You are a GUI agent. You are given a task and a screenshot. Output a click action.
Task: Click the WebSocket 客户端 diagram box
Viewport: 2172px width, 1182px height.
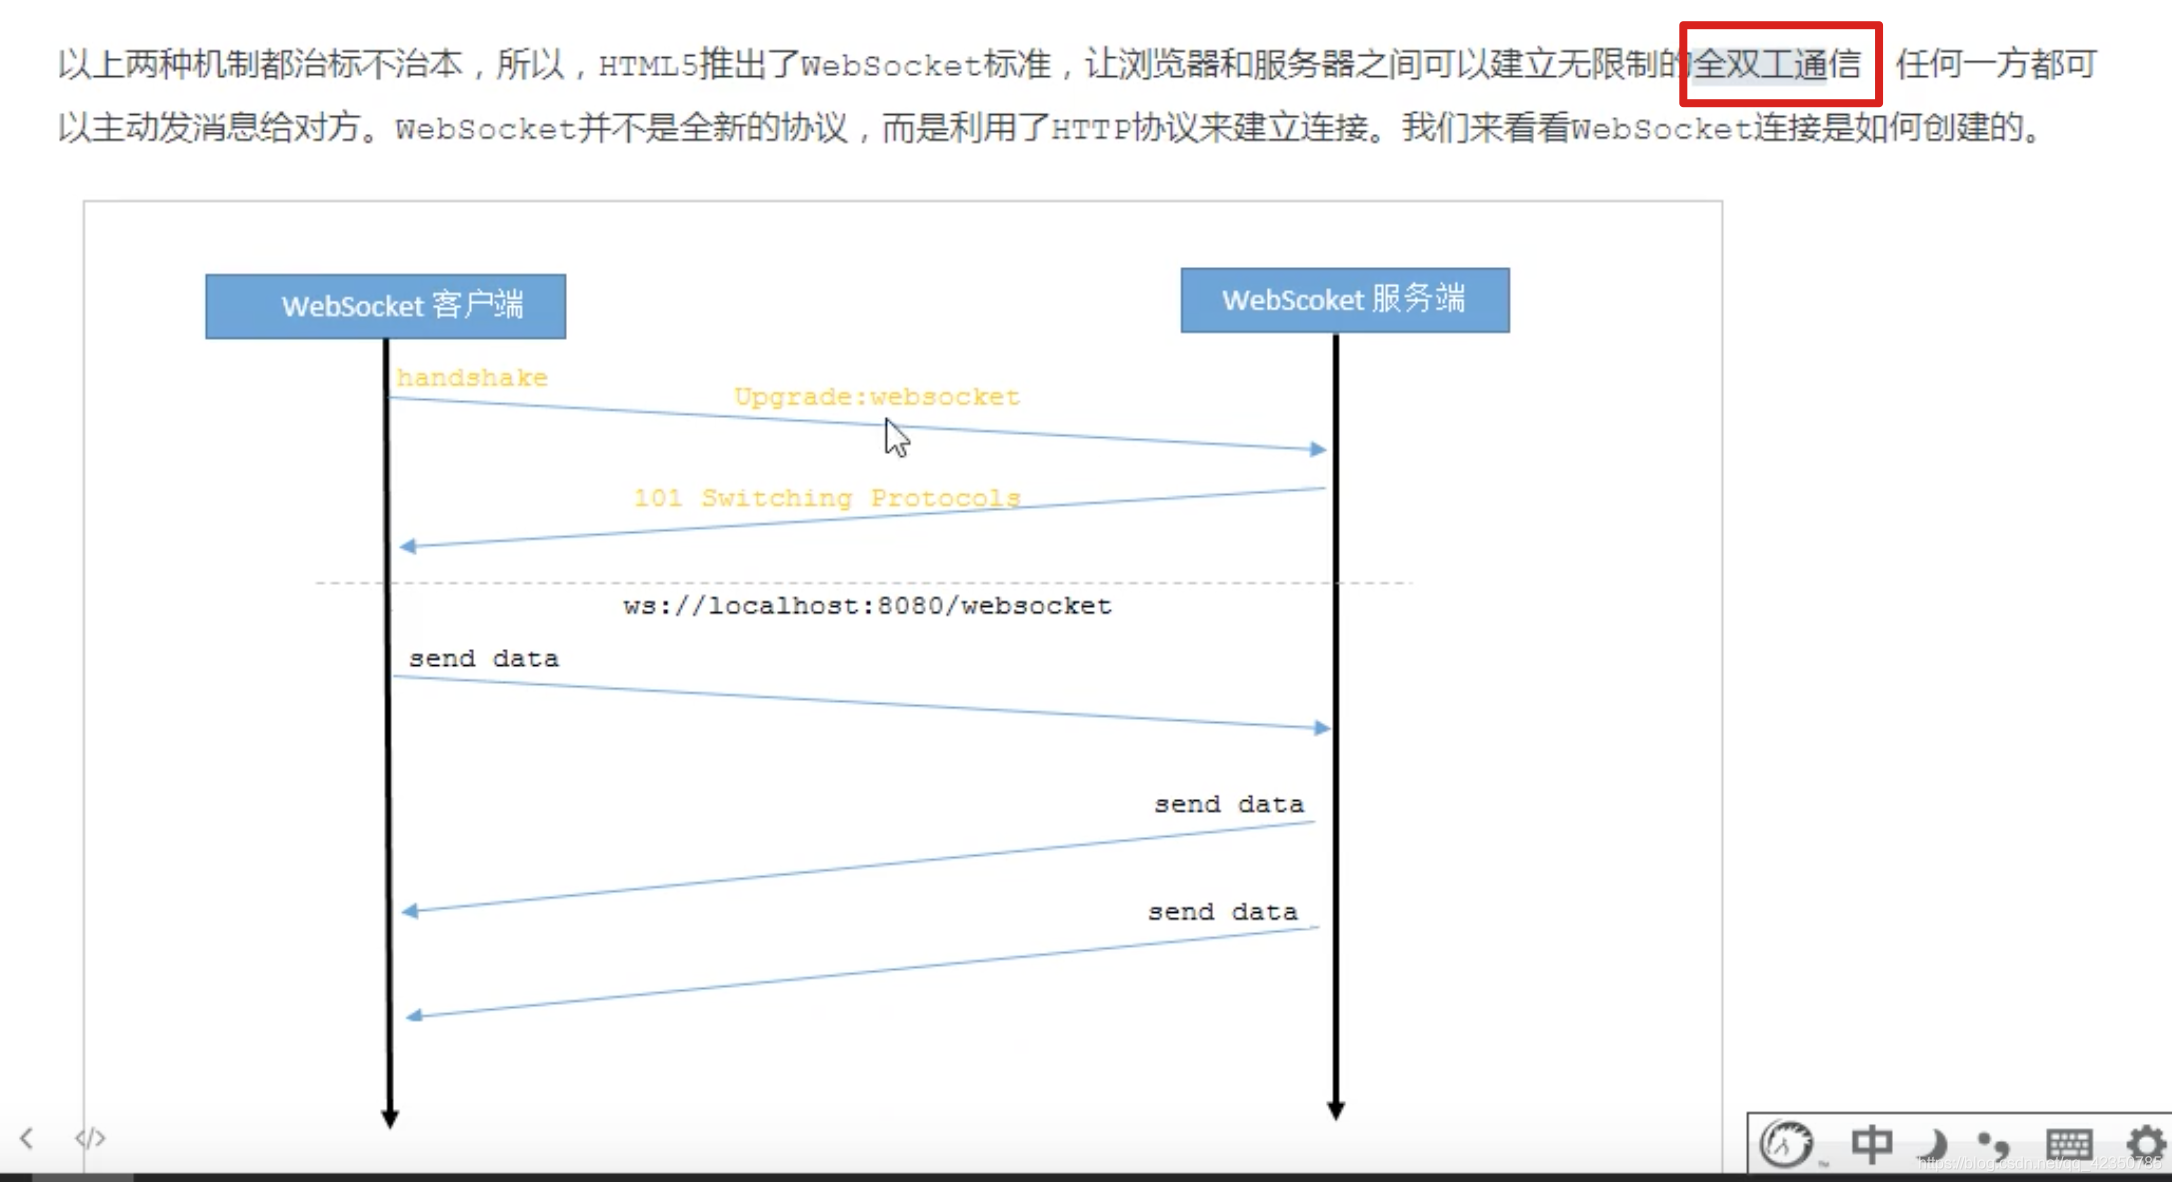[386, 306]
